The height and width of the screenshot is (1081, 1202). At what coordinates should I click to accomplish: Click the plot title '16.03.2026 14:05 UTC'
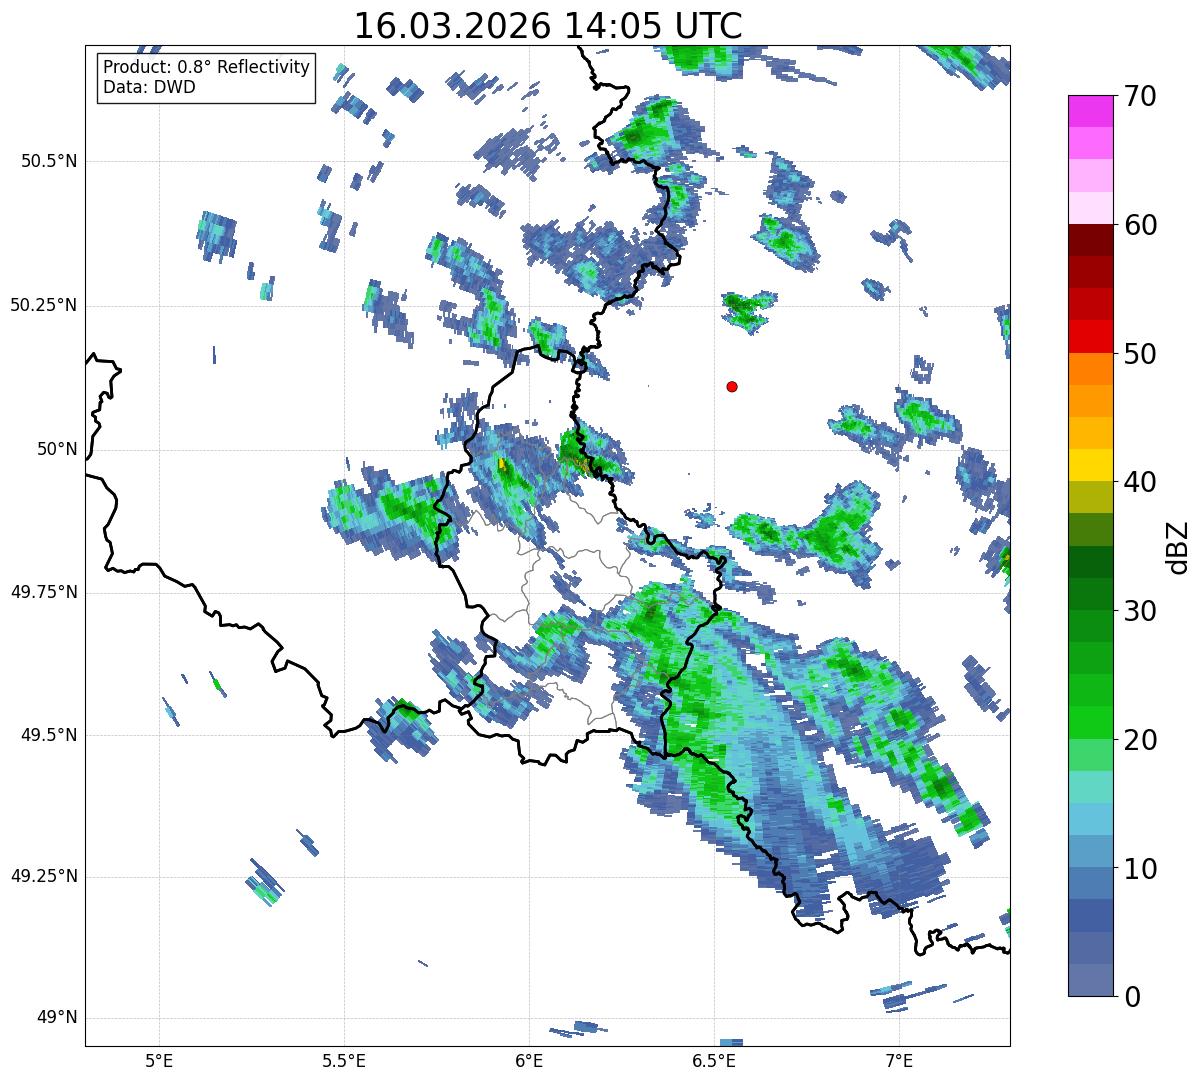tap(548, 26)
